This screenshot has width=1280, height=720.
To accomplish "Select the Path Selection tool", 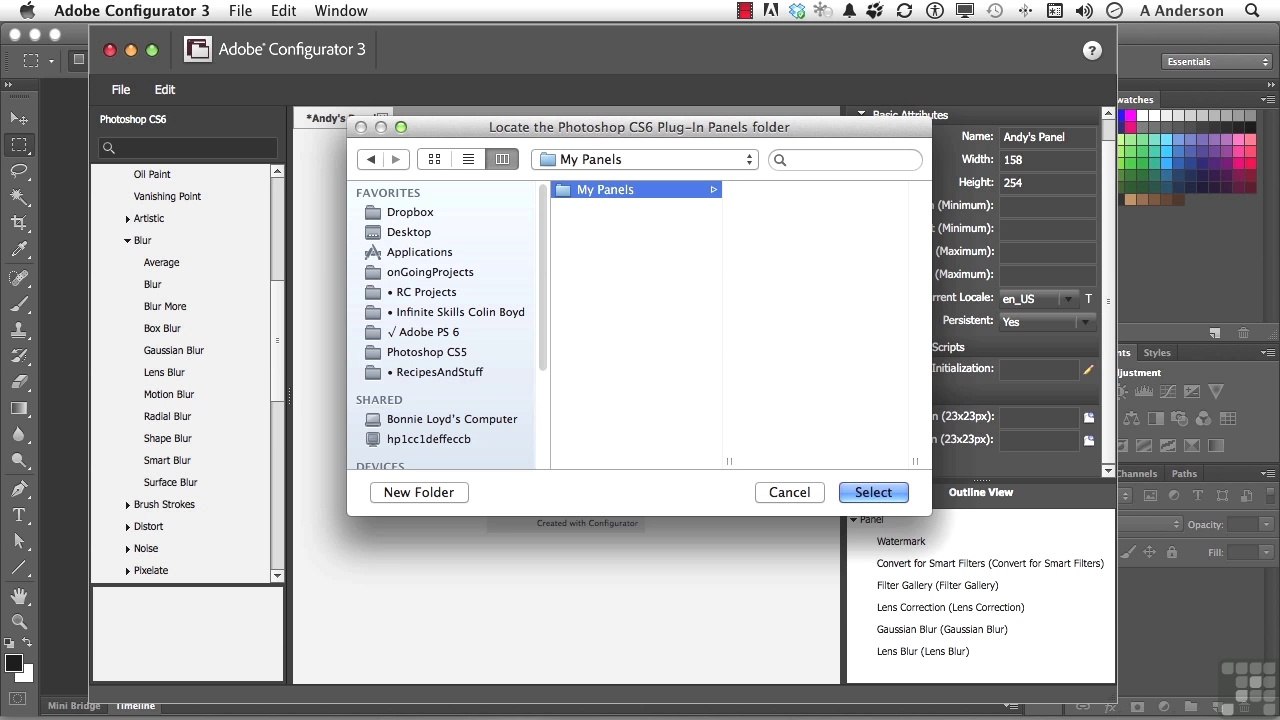I will (19, 541).
